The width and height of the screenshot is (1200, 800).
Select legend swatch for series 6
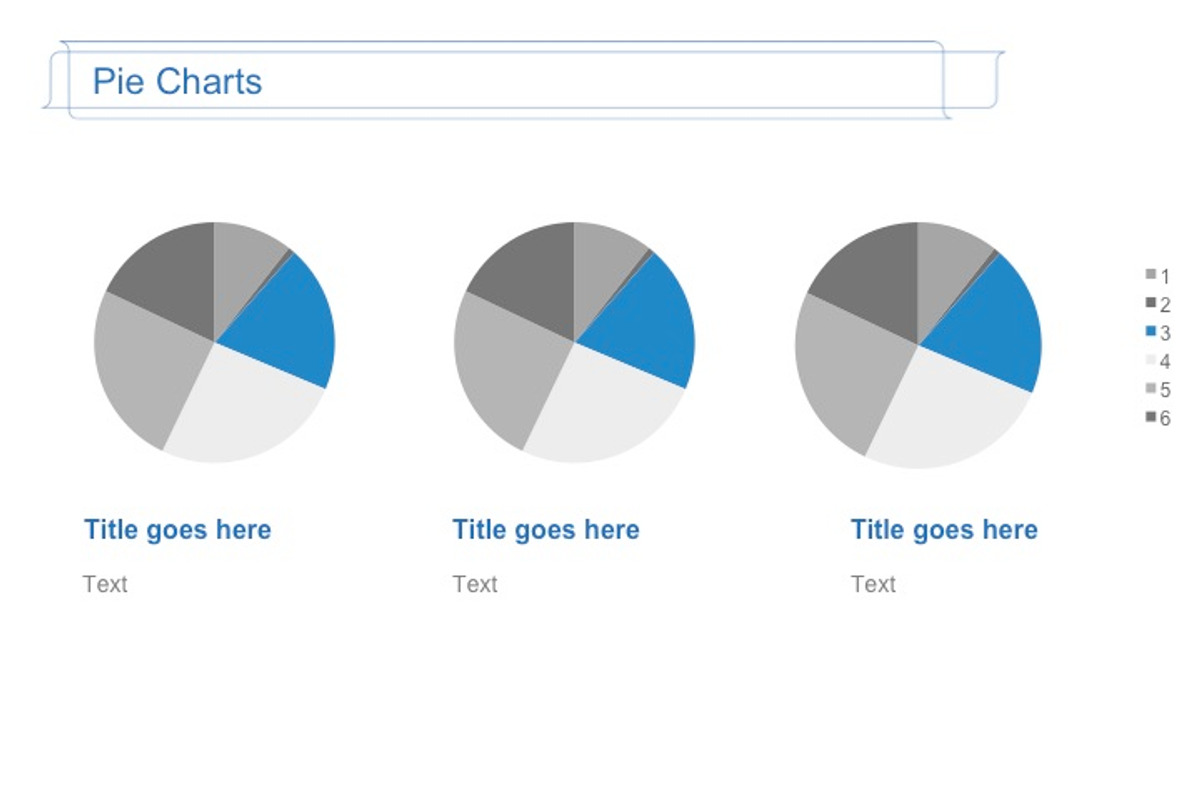(x=1151, y=417)
